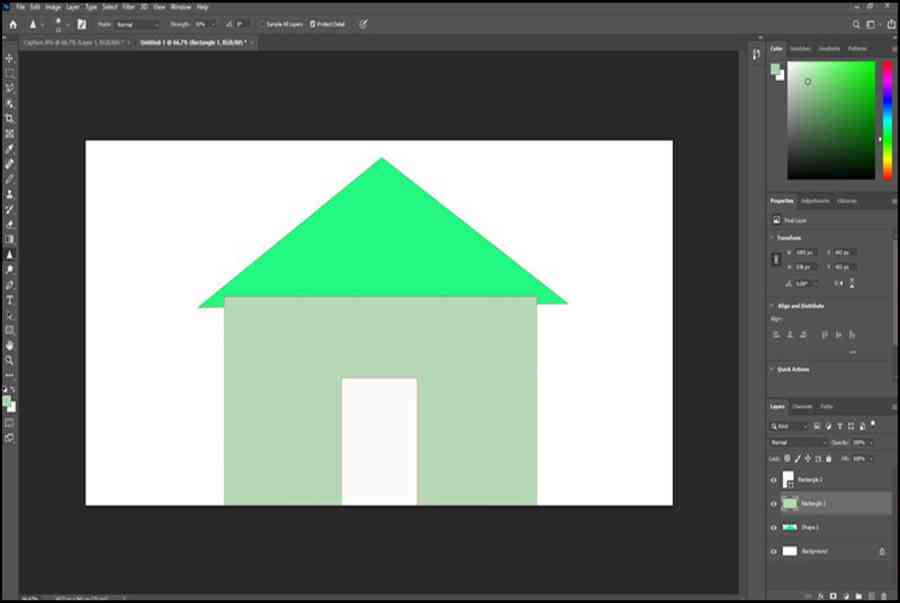900x603 pixels.
Task: Enable the Sample All Layers checkbox
Action: pyautogui.click(x=262, y=24)
